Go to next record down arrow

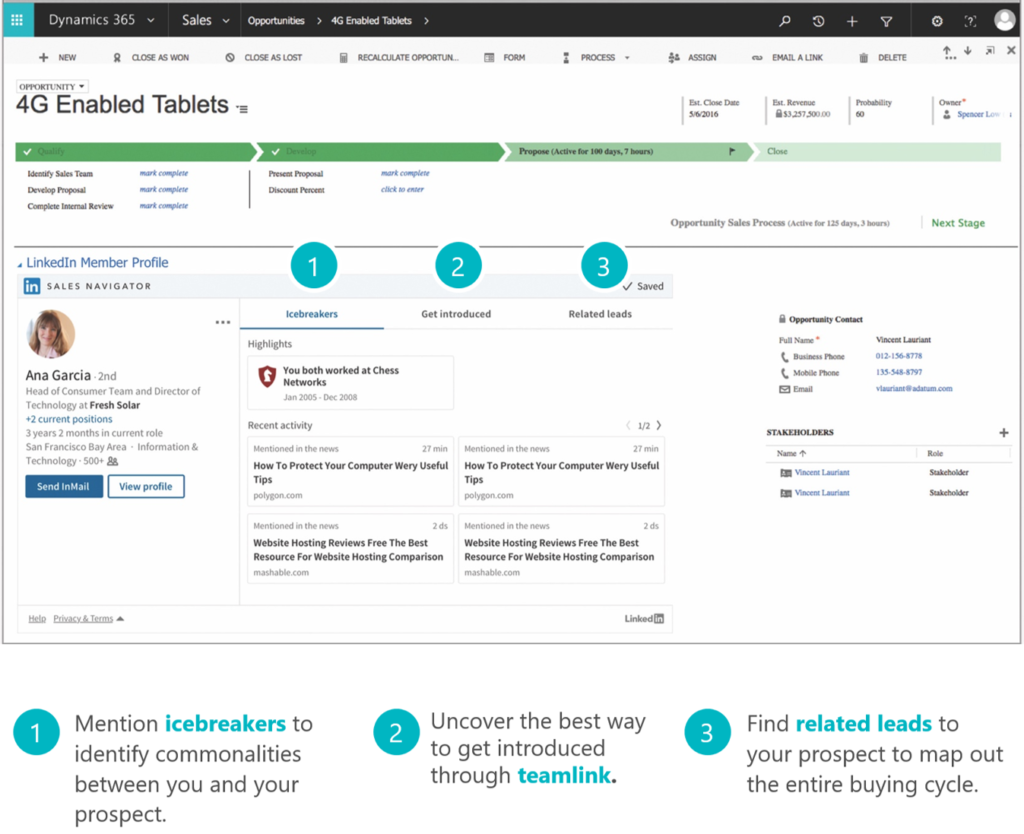point(968,51)
